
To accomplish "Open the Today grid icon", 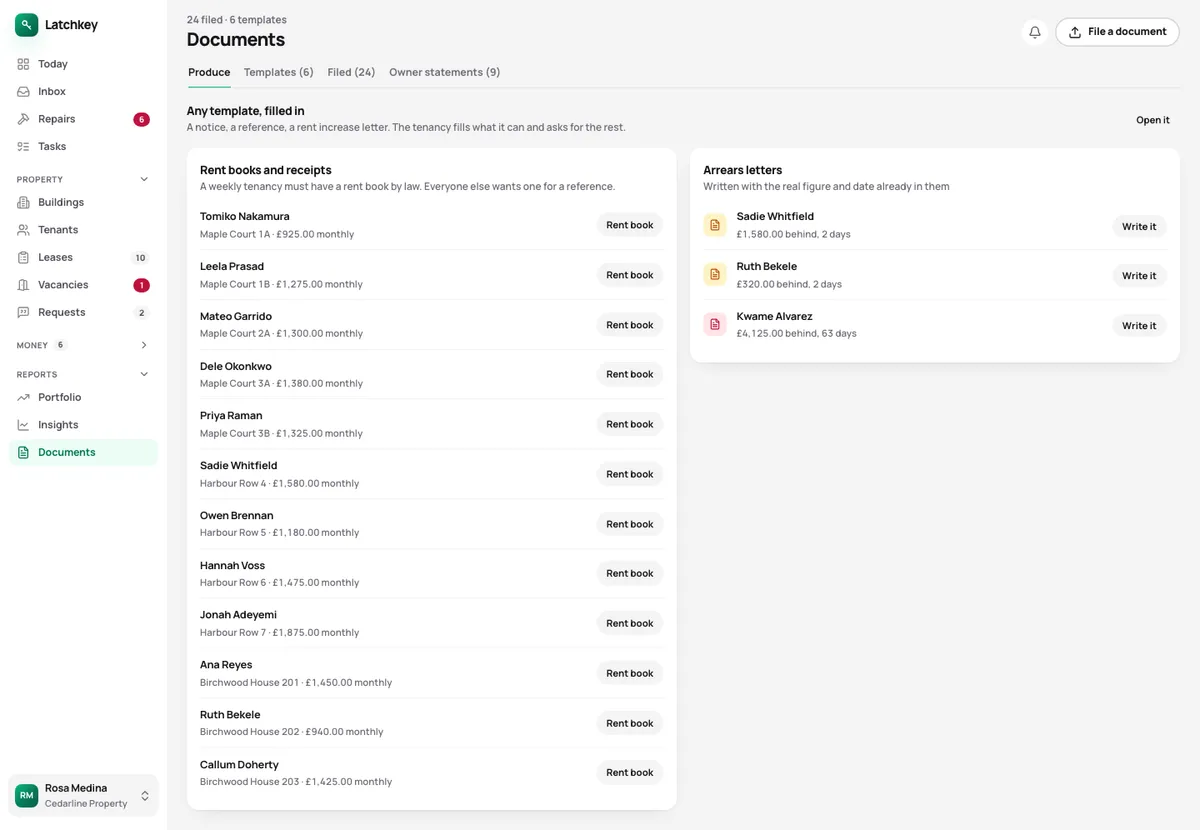I will pos(23,64).
